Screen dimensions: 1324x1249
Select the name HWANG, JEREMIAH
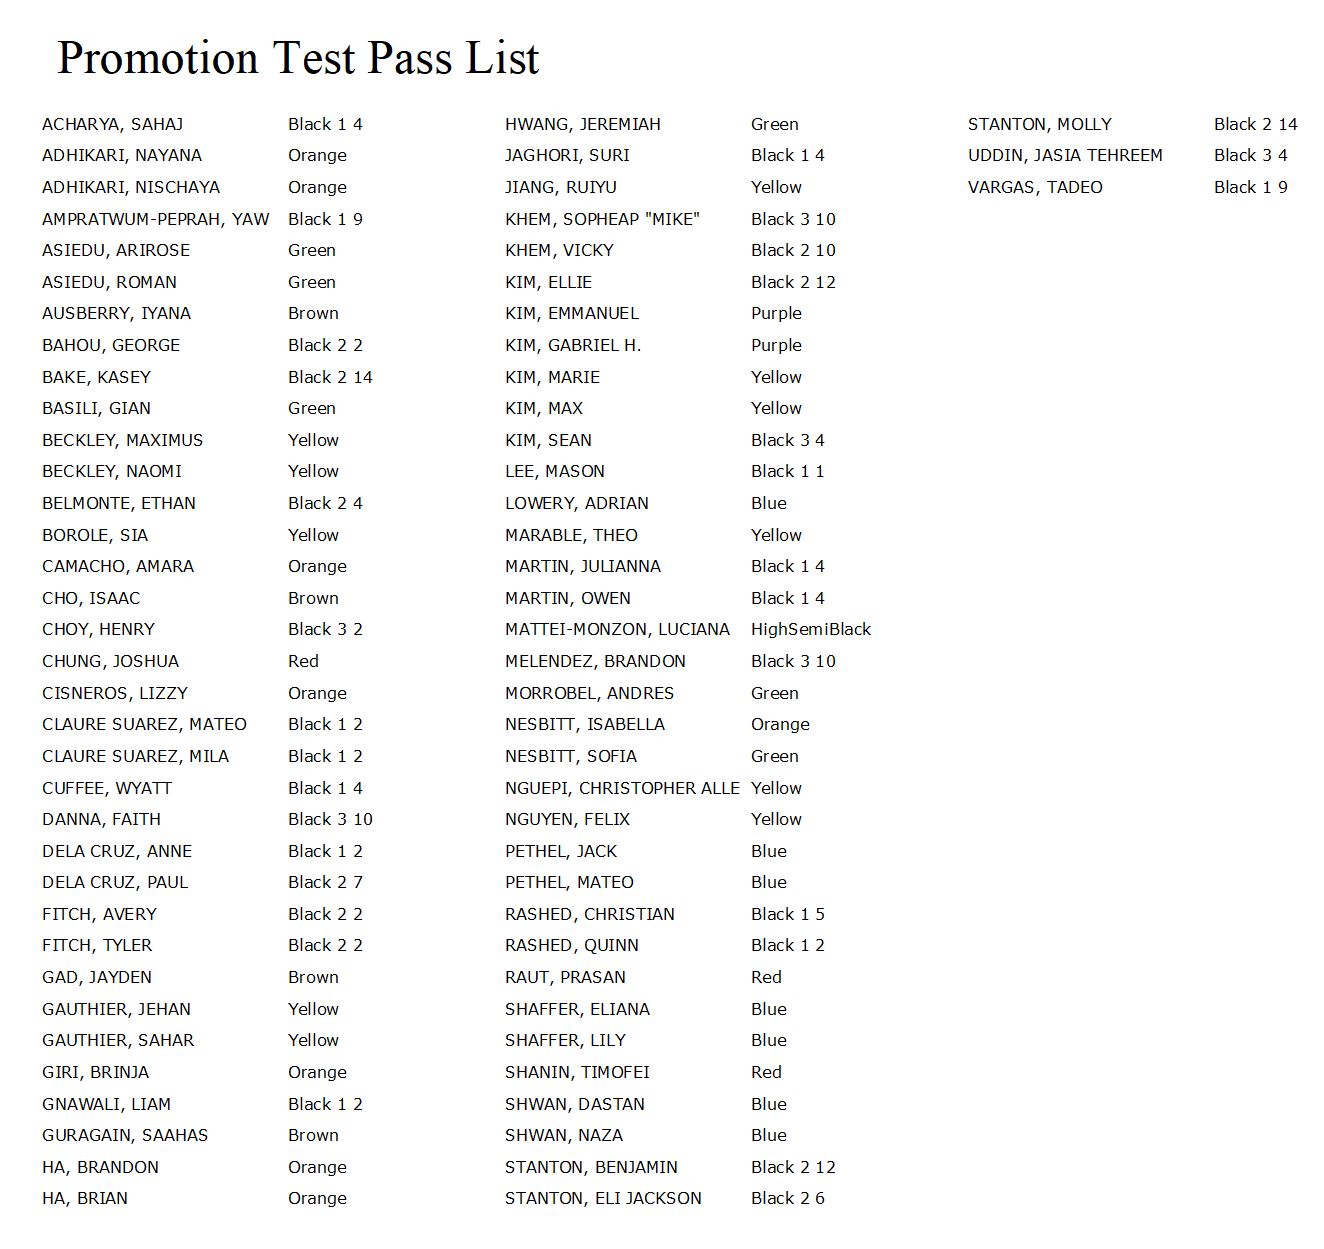click(583, 125)
